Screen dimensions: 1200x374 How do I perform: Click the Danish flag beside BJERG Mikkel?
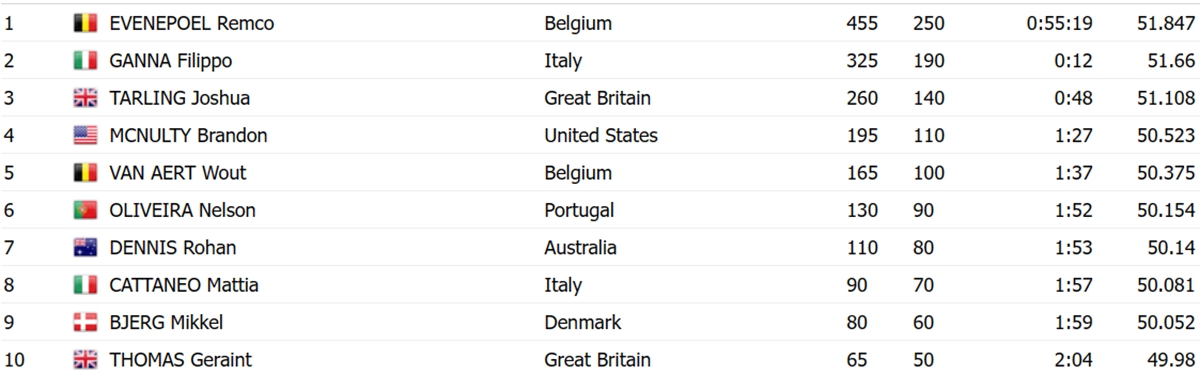(85, 322)
